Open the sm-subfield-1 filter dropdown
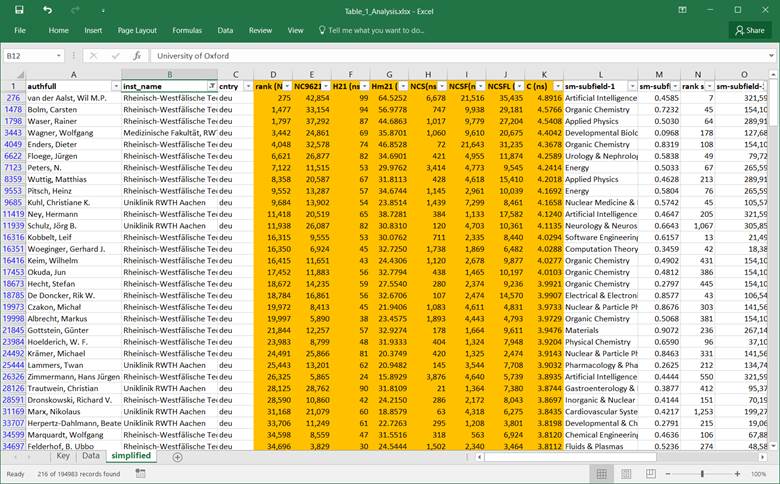The height and width of the screenshot is (484, 780). pyautogui.click(x=632, y=87)
